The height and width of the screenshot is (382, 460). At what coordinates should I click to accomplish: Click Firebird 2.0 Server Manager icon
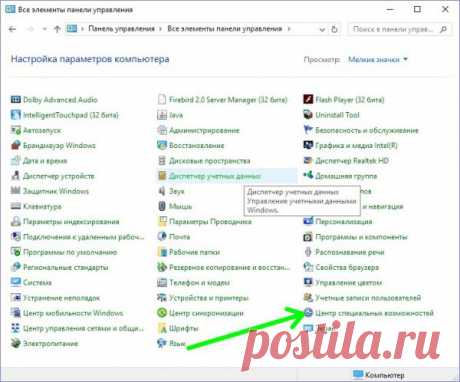[162, 99]
